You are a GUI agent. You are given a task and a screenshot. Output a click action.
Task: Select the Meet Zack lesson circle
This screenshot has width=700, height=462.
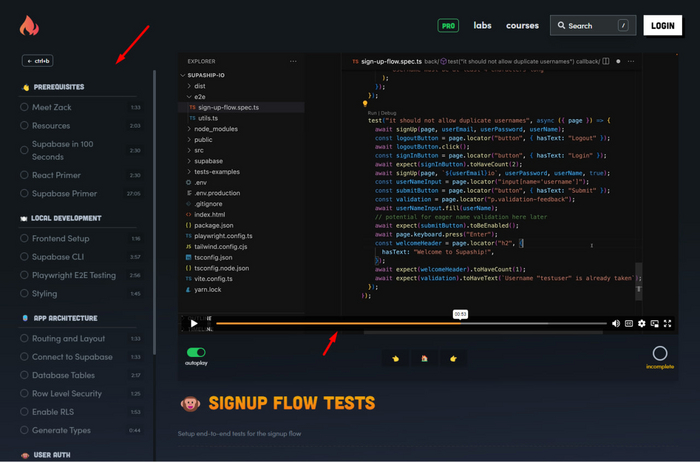pyautogui.click(x=24, y=107)
